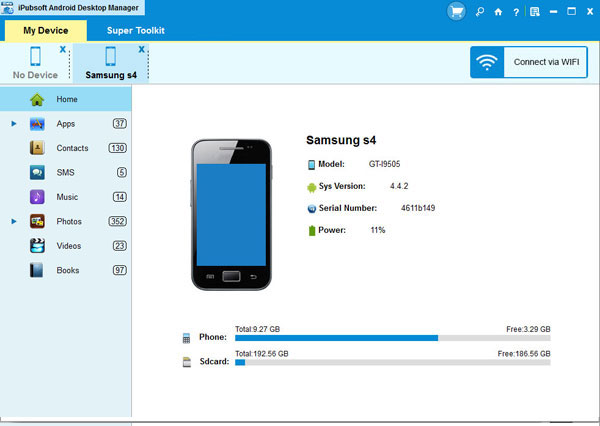Click the Sdcard storage usage bar
Image resolution: width=600 pixels, height=426 pixels.
pyautogui.click(x=393, y=362)
